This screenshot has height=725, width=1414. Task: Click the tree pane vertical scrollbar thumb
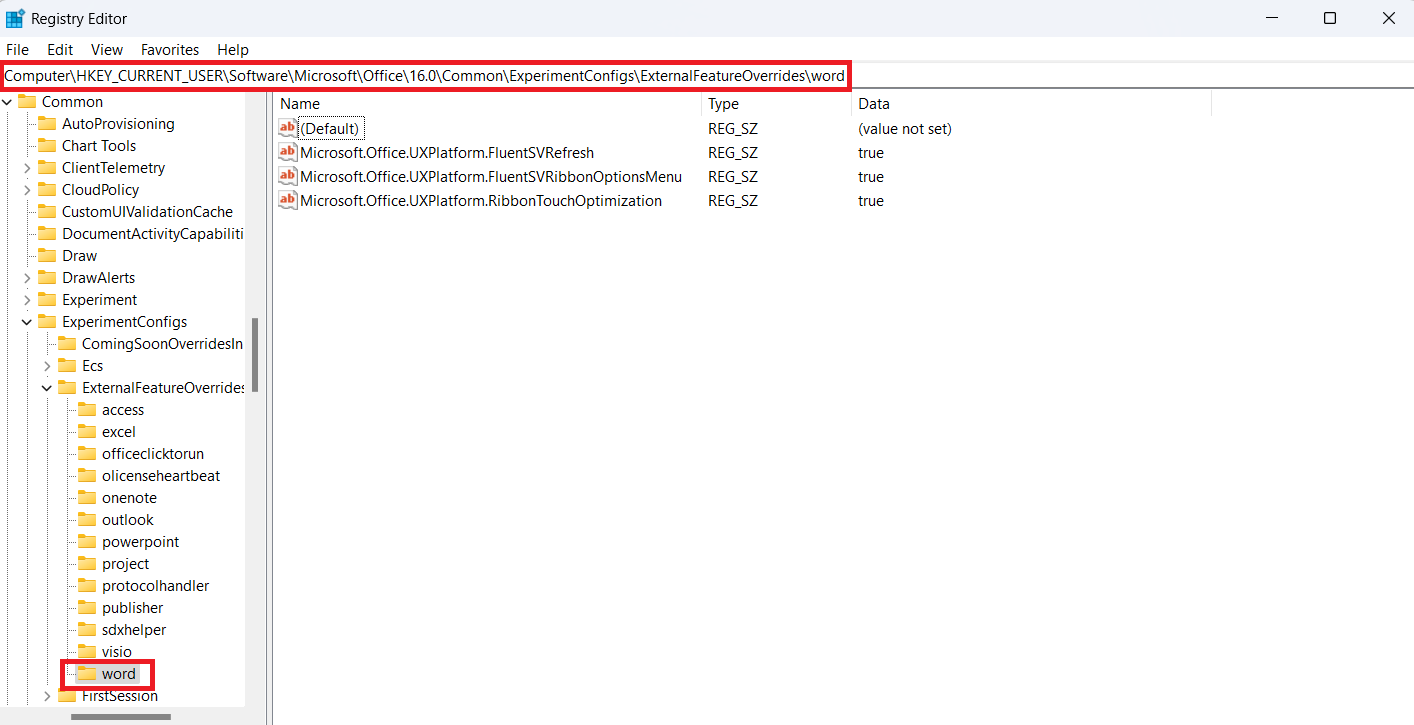255,356
